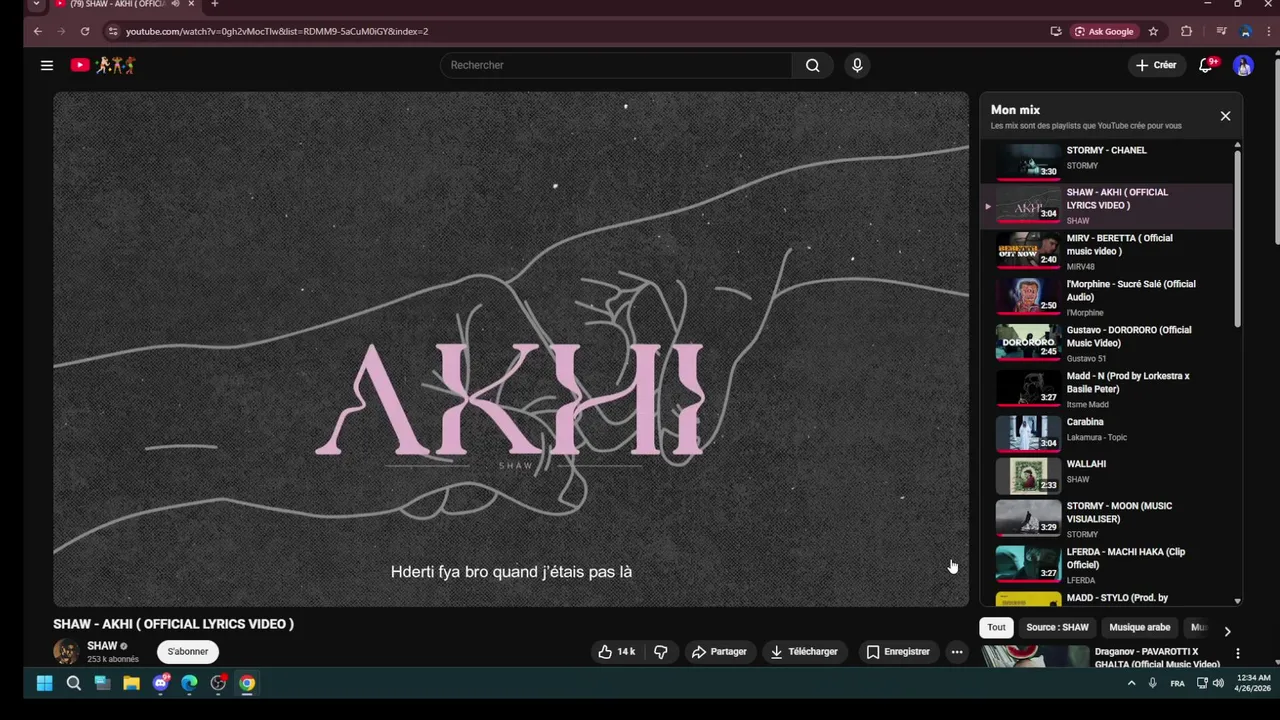
Task: Click the SHAW - AKHI playlist entry title
Action: coord(1117,198)
